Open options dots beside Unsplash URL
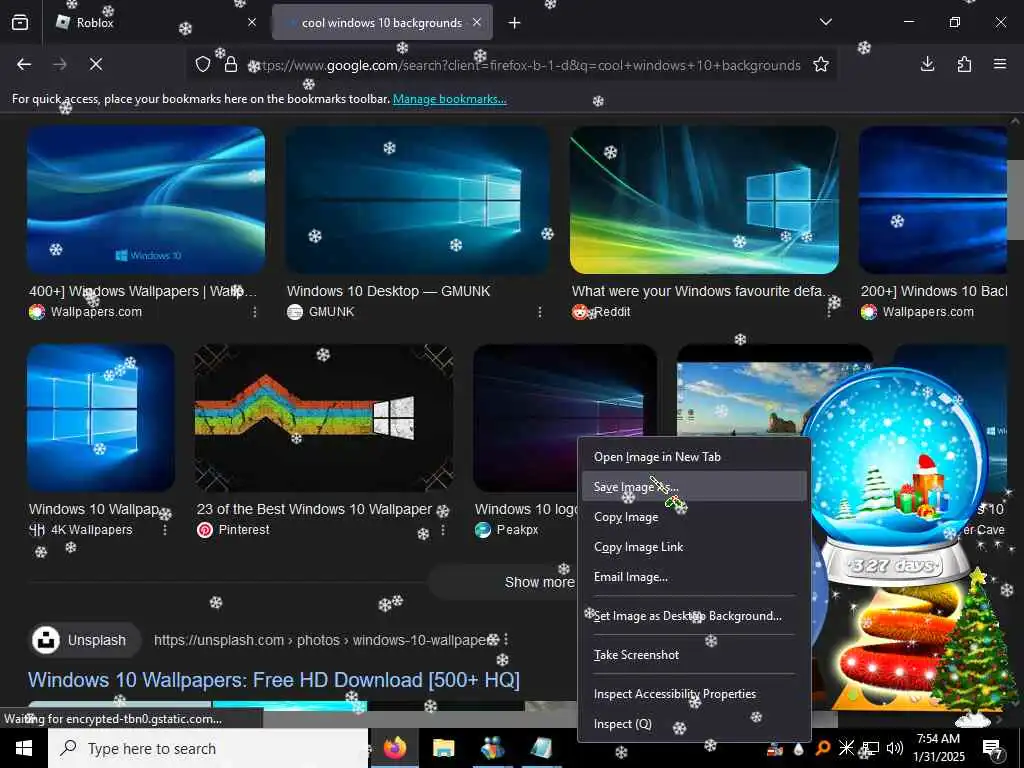The image size is (1024, 768). 506,640
